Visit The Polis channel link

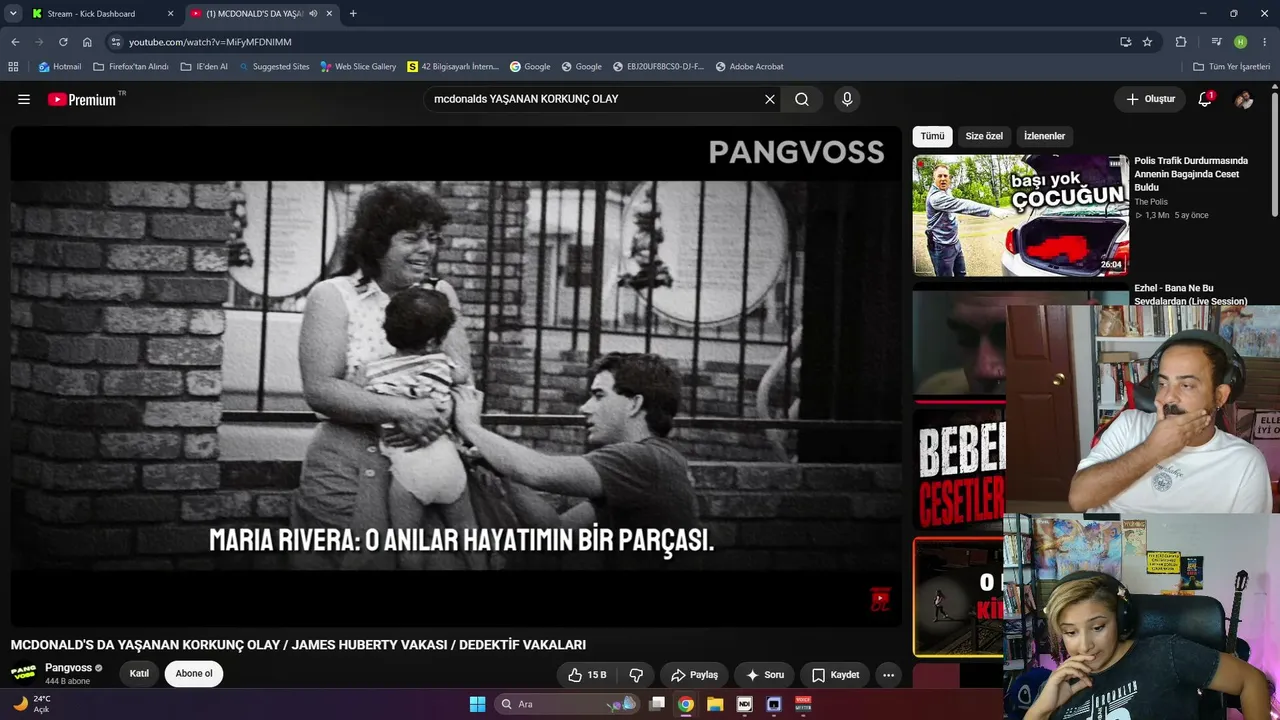pos(1151,202)
